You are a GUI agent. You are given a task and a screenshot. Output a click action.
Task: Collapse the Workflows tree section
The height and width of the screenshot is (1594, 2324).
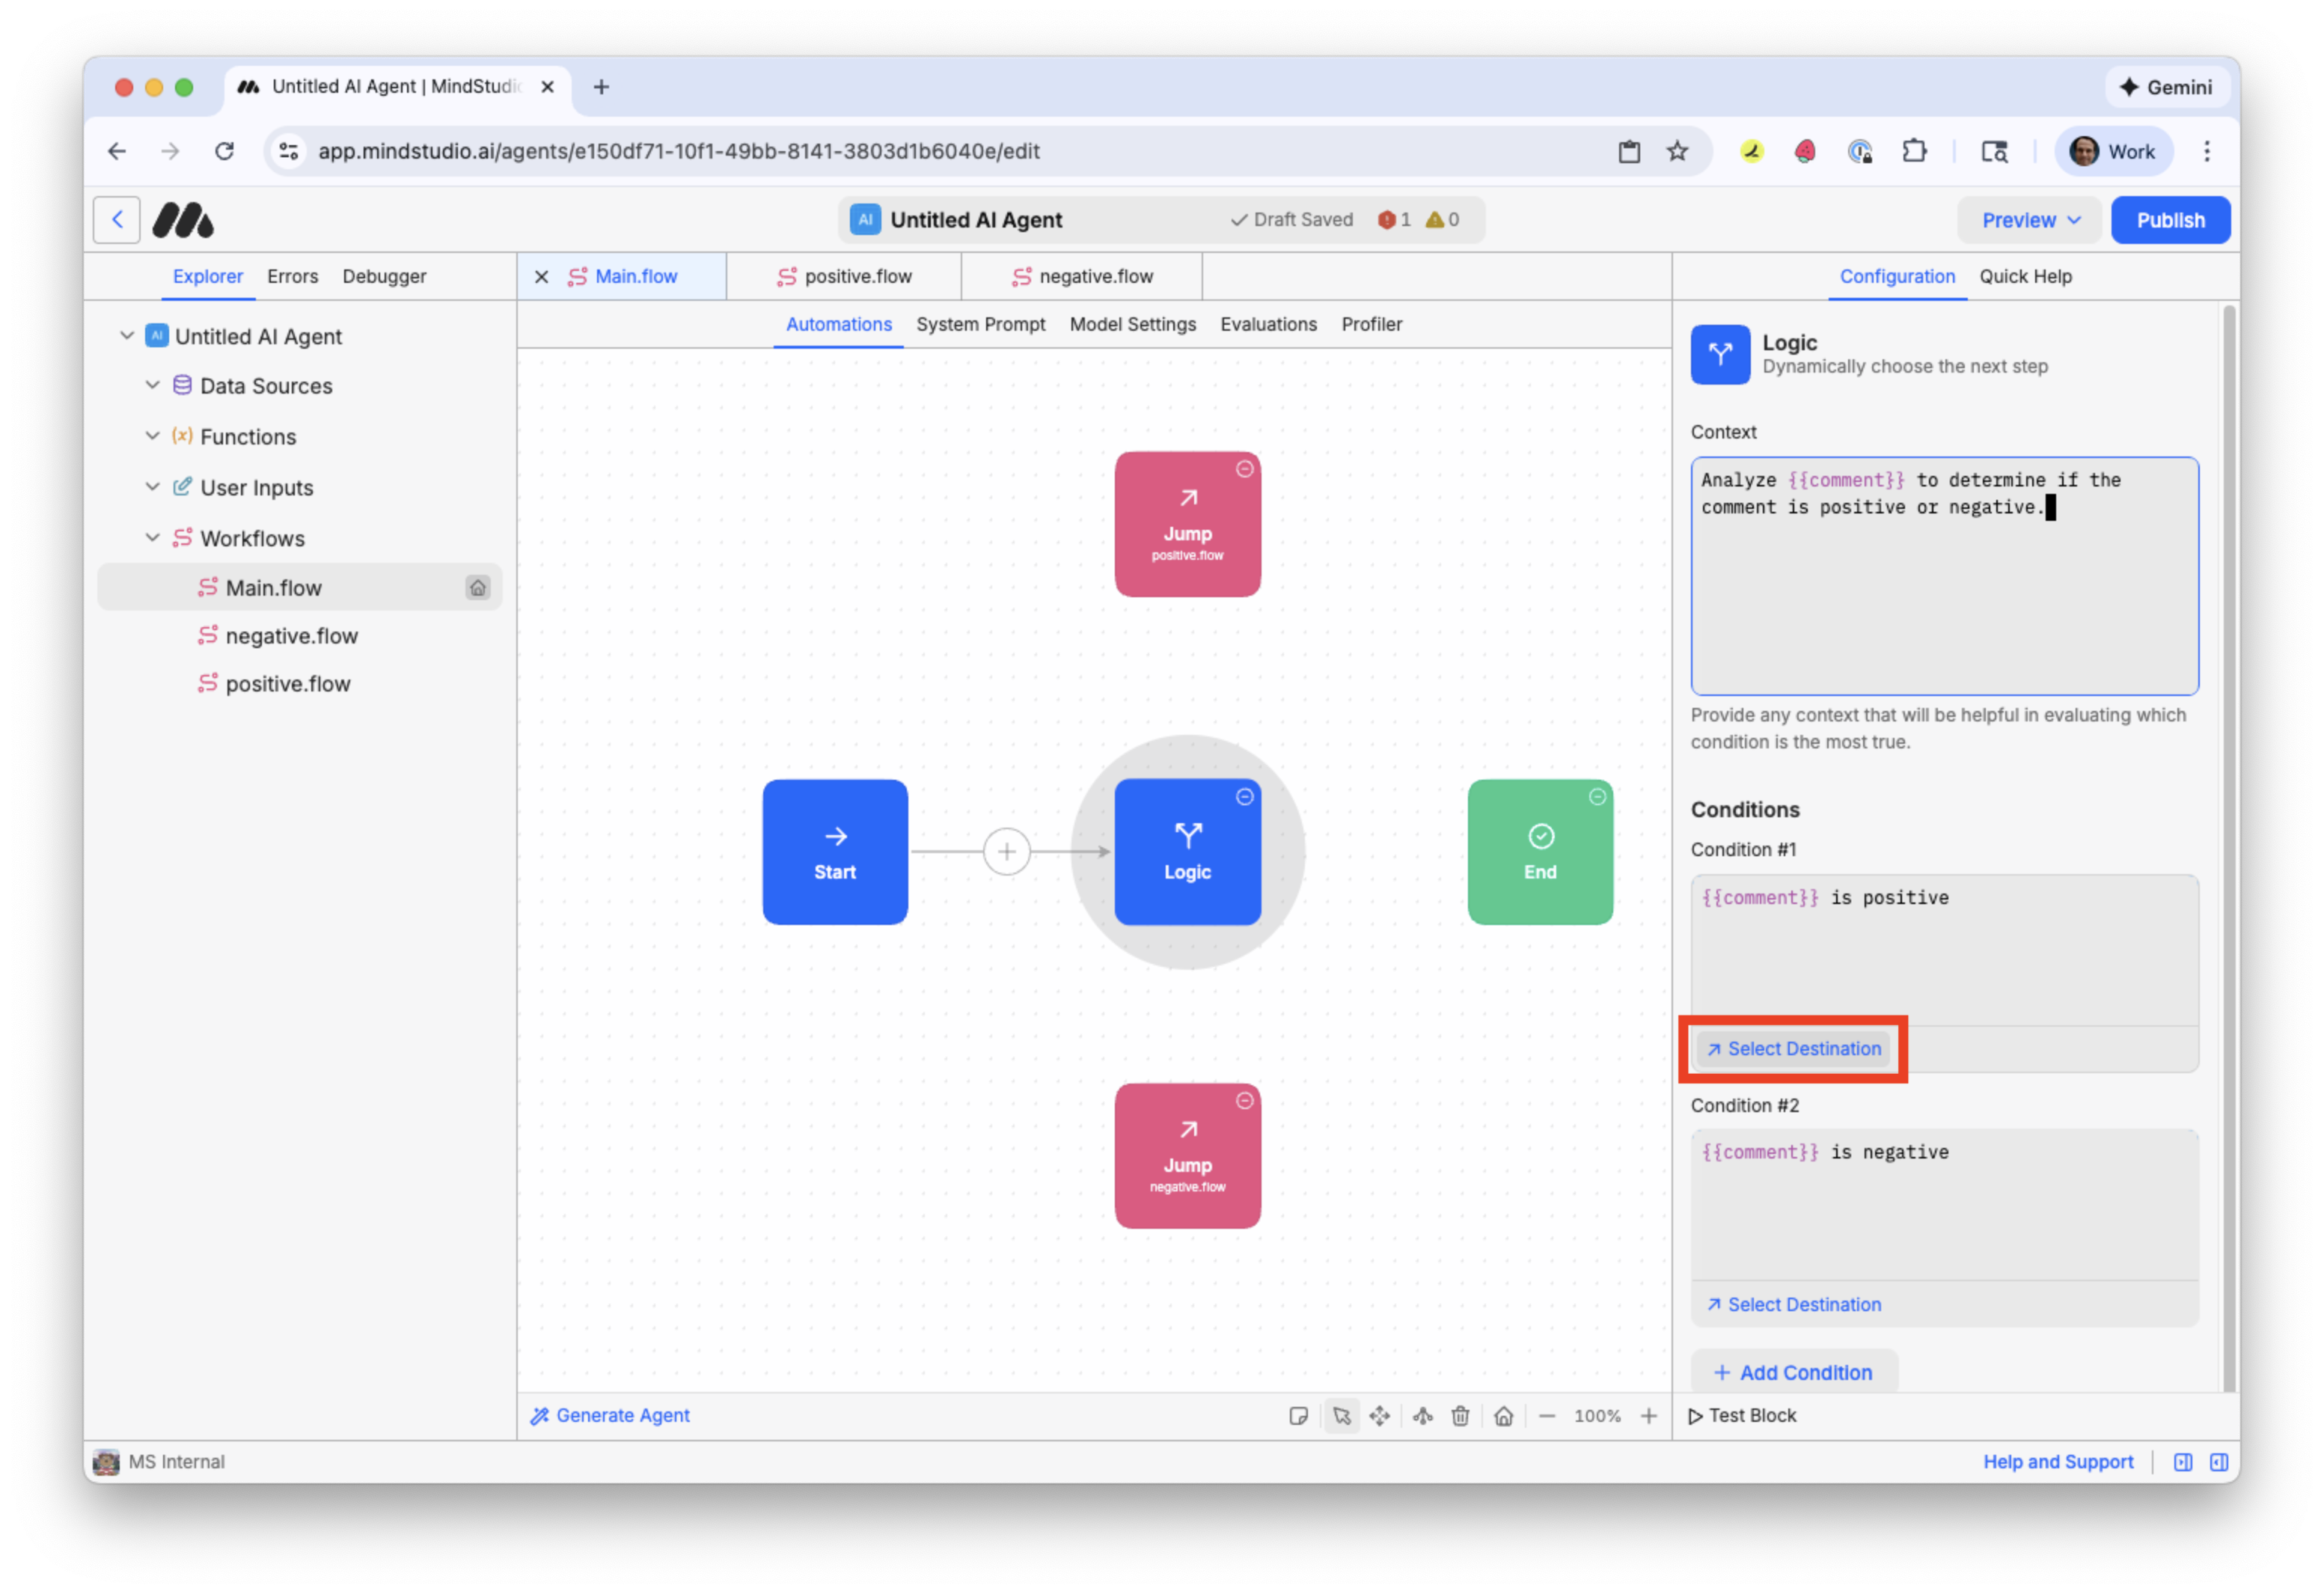coord(152,538)
